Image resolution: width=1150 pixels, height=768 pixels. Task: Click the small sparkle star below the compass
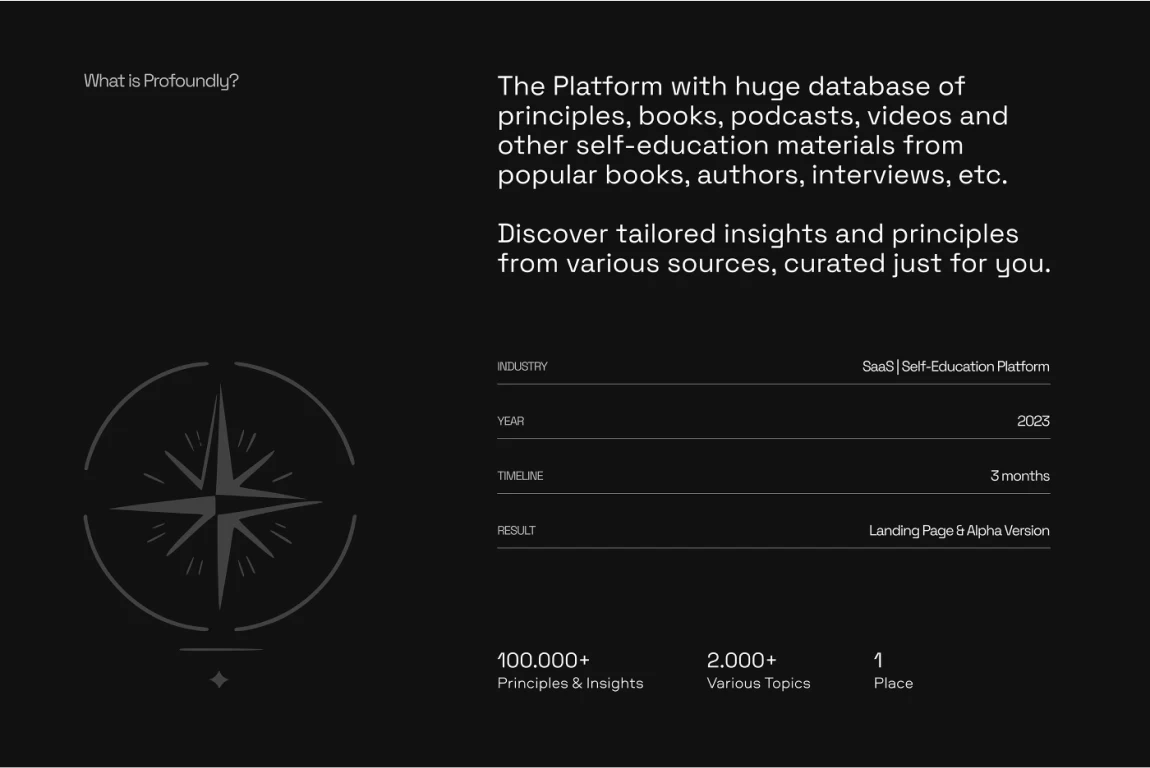click(219, 680)
